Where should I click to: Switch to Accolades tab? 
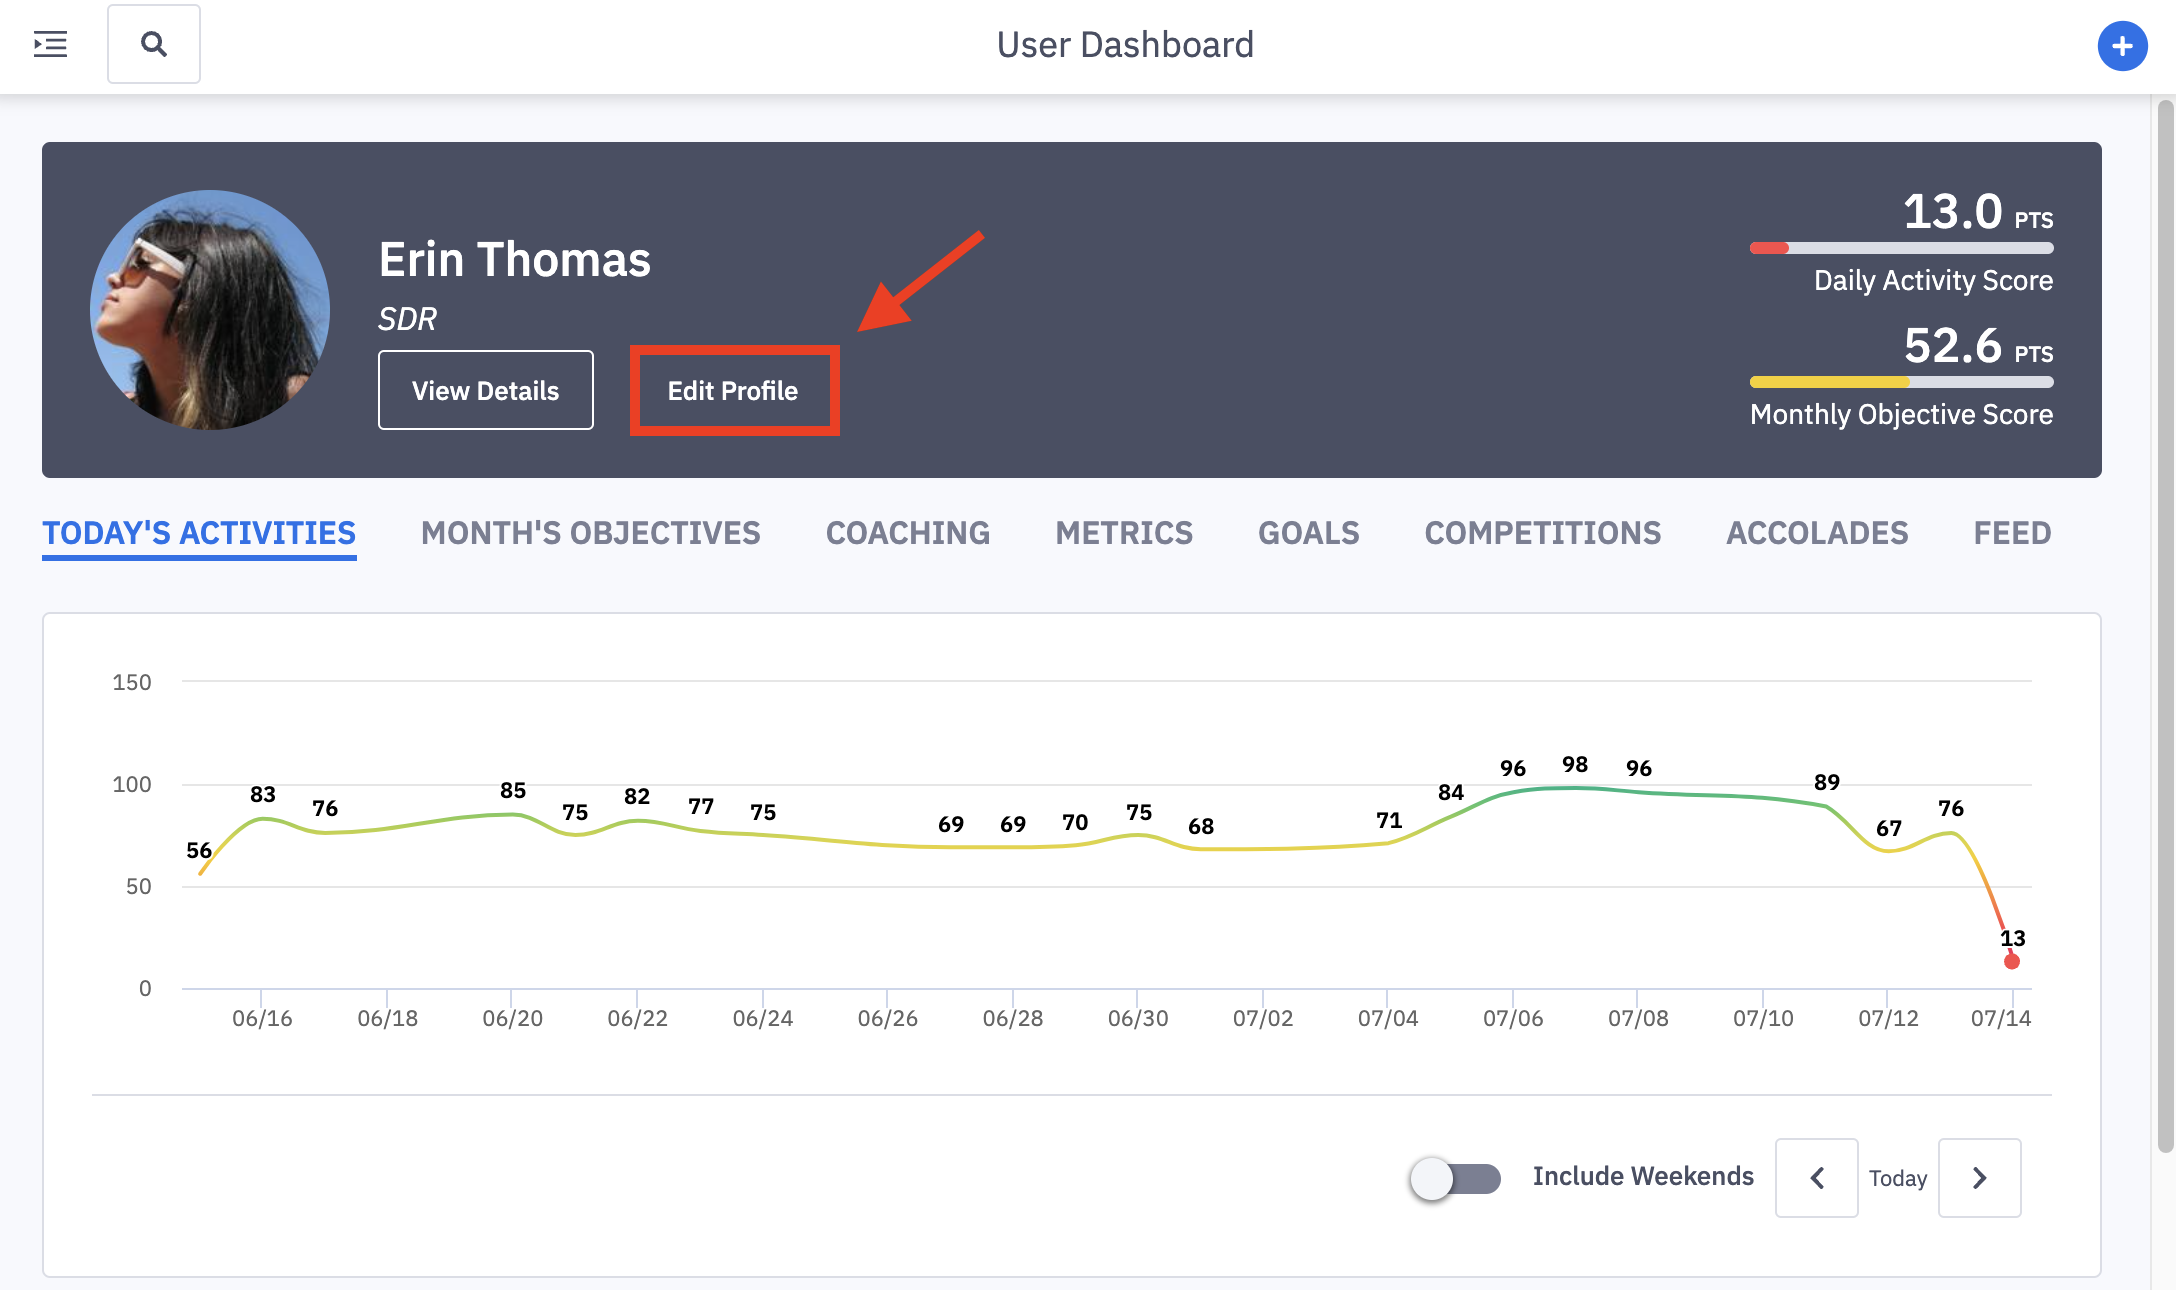(x=1817, y=533)
